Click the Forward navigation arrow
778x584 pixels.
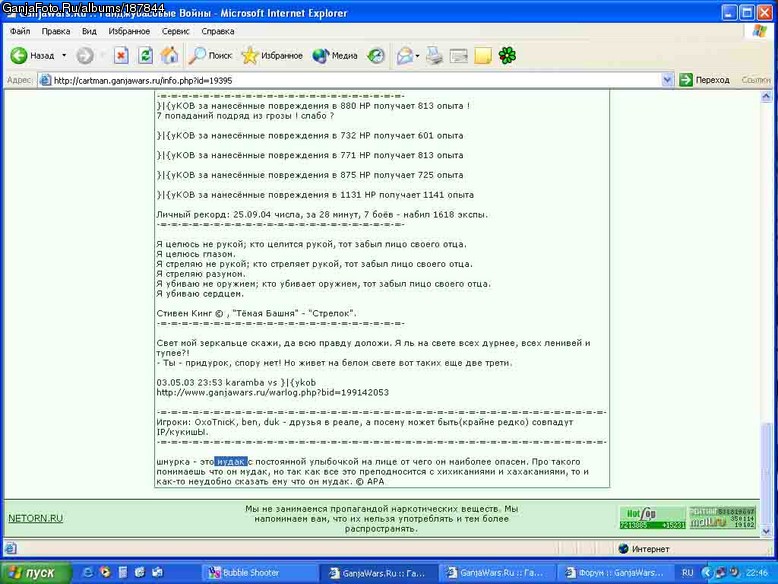click(x=85, y=56)
